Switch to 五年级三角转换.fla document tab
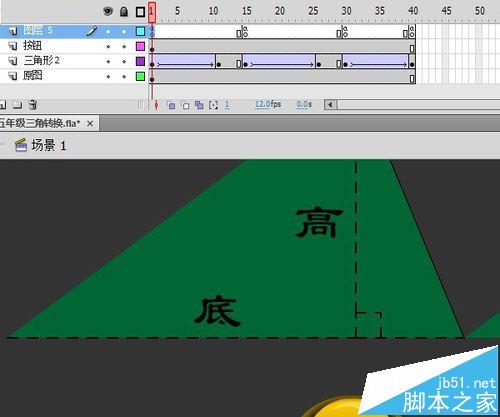Image resolution: width=500 pixels, height=417 pixels. pos(40,123)
